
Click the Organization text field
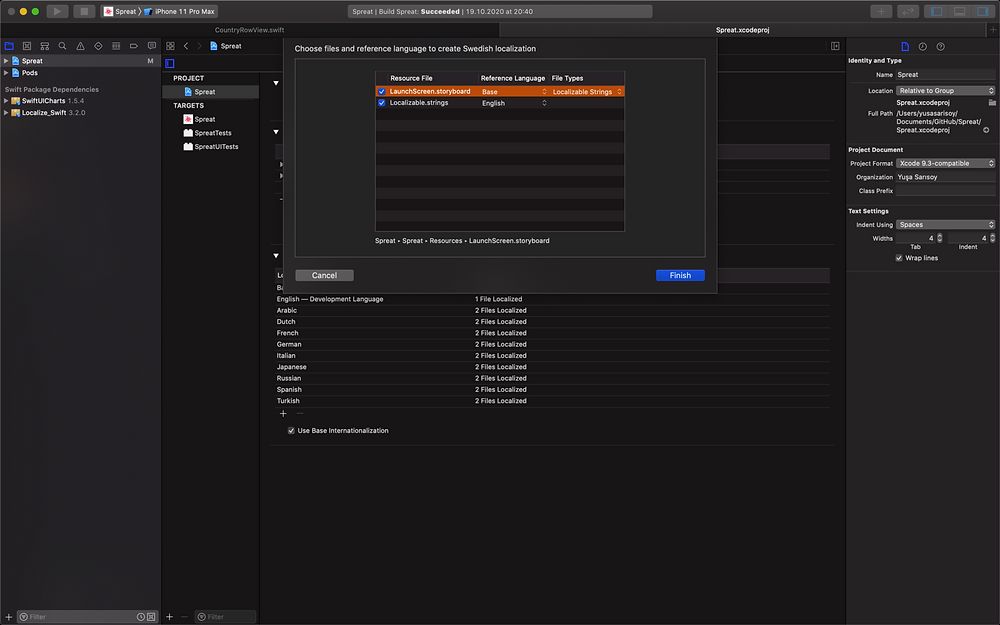tap(945, 177)
